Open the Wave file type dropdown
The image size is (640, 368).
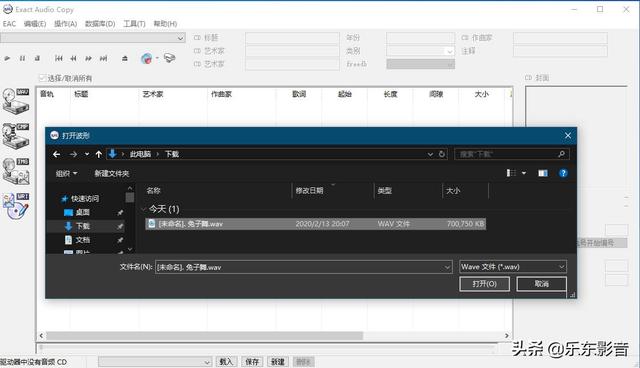click(x=513, y=267)
